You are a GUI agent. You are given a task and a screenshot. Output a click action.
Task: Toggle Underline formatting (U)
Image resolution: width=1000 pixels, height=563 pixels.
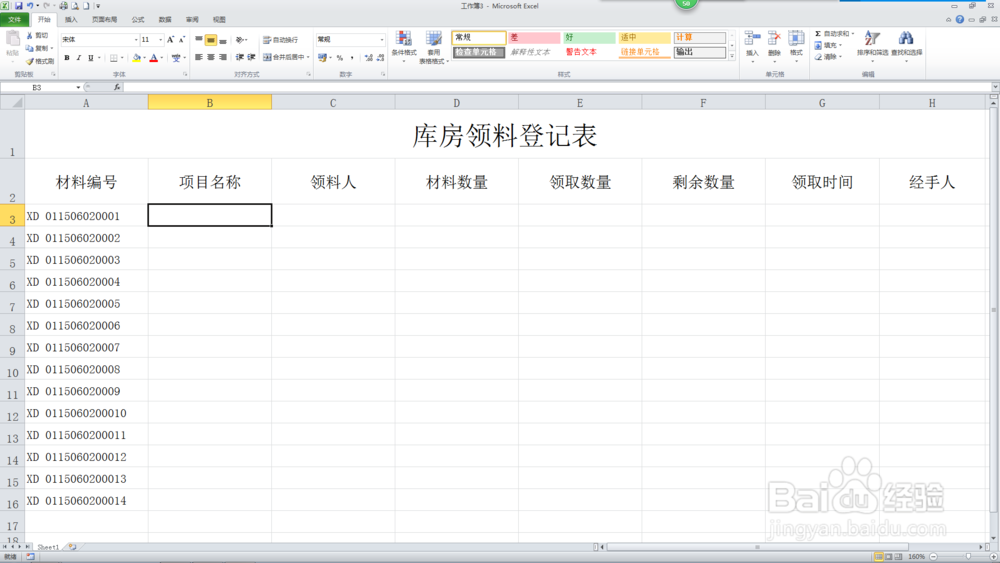[91, 58]
